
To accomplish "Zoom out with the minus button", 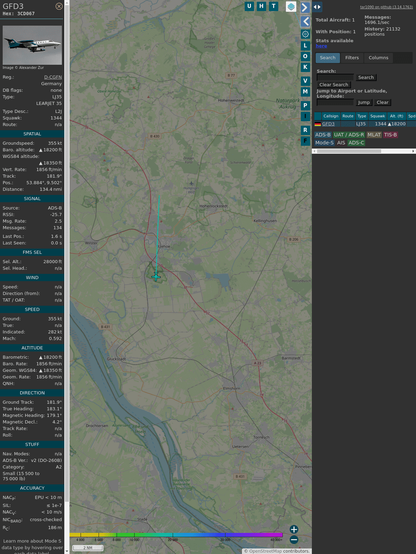I will (294, 540).
